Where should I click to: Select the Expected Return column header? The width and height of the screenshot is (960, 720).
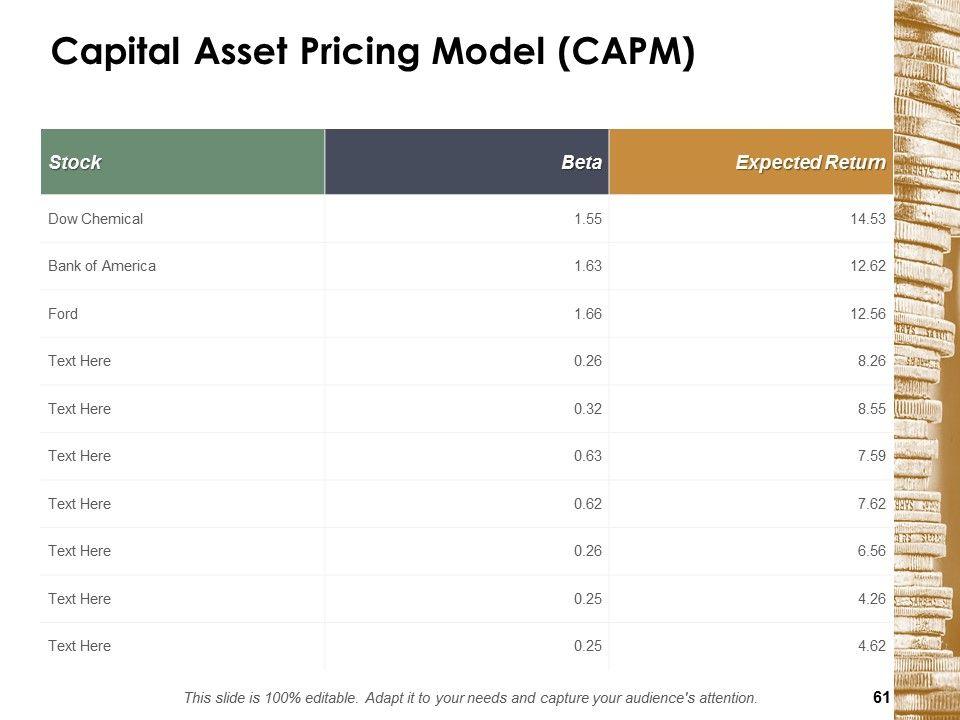coord(810,162)
